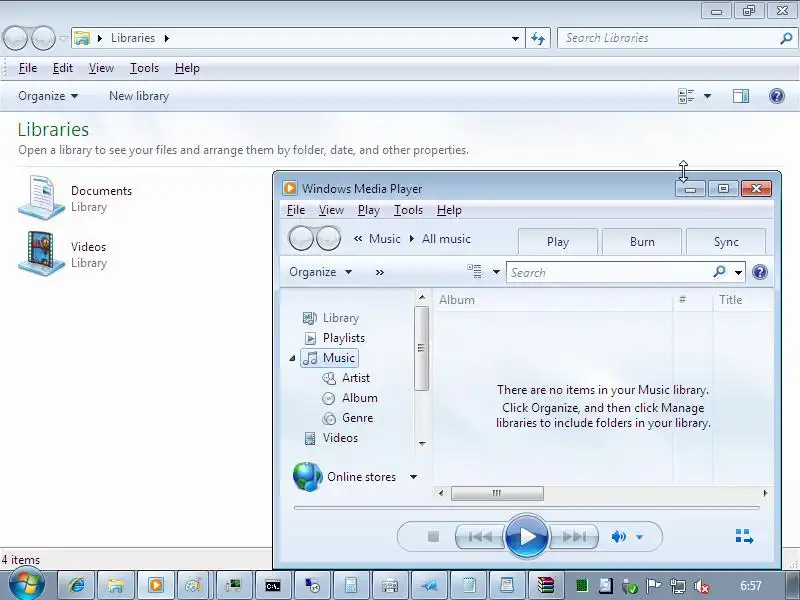The image size is (800, 600).
Task: Expand breadcrumb chevron before Music
Action: (358, 239)
